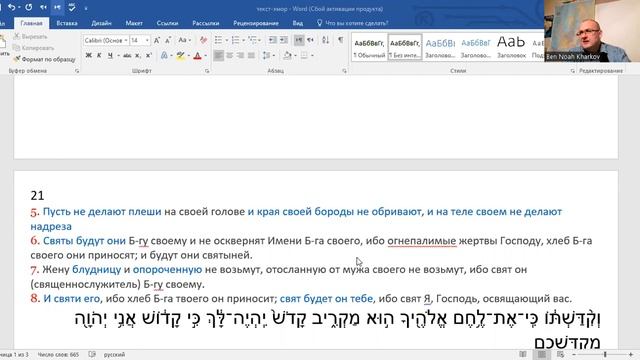Toggle underline Ч formatting
Viewport: 640px width, 360px height.
[110, 55]
